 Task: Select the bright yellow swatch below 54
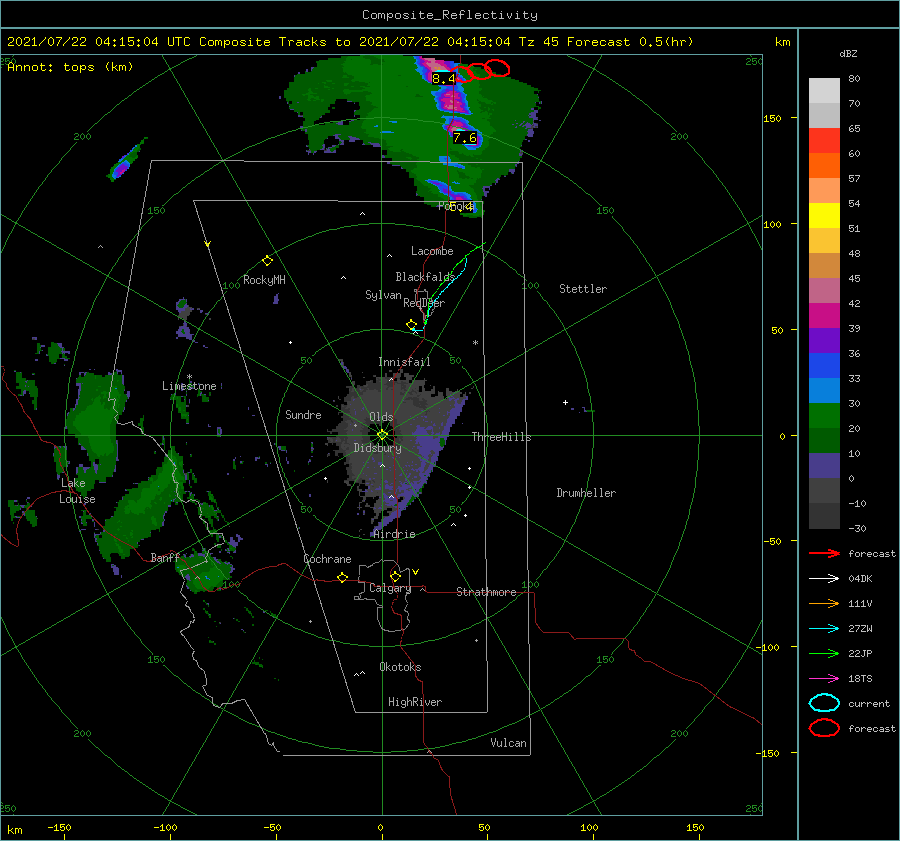(x=824, y=216)
